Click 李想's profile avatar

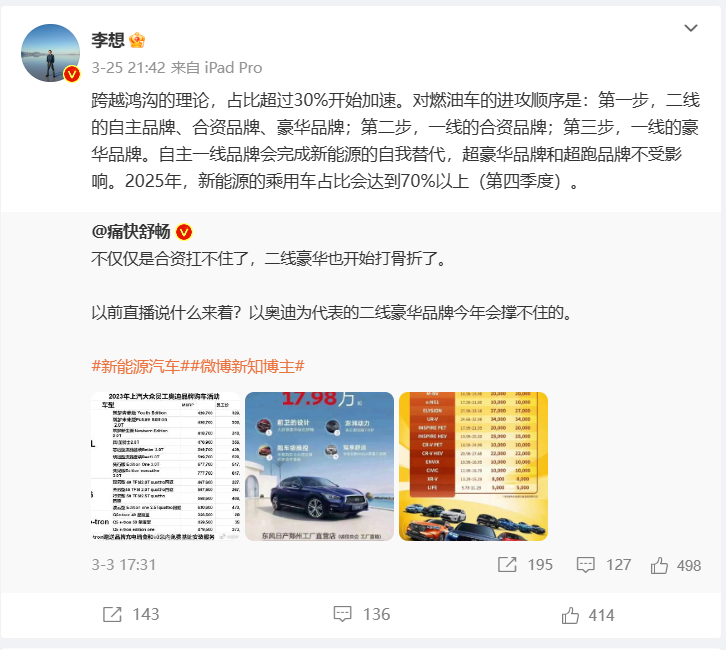pos(50,53)
